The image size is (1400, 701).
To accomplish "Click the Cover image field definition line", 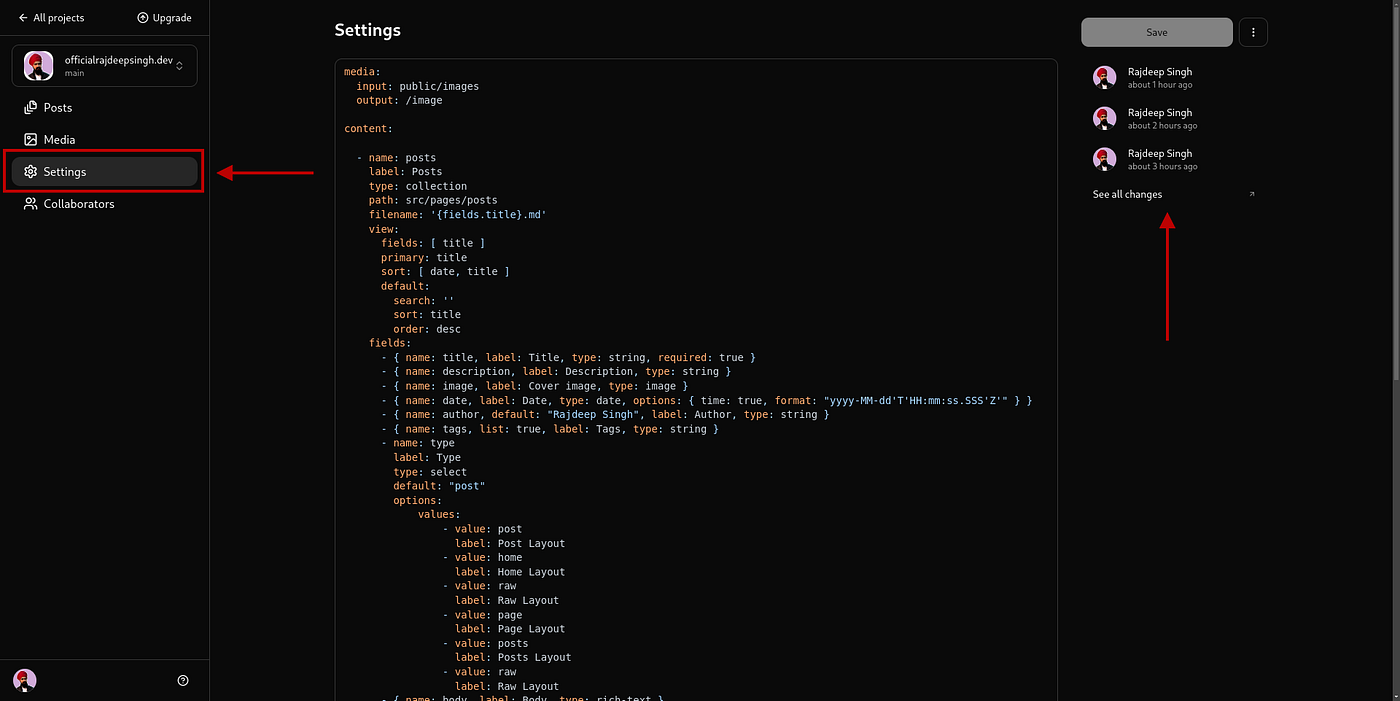I will [534, 386].
